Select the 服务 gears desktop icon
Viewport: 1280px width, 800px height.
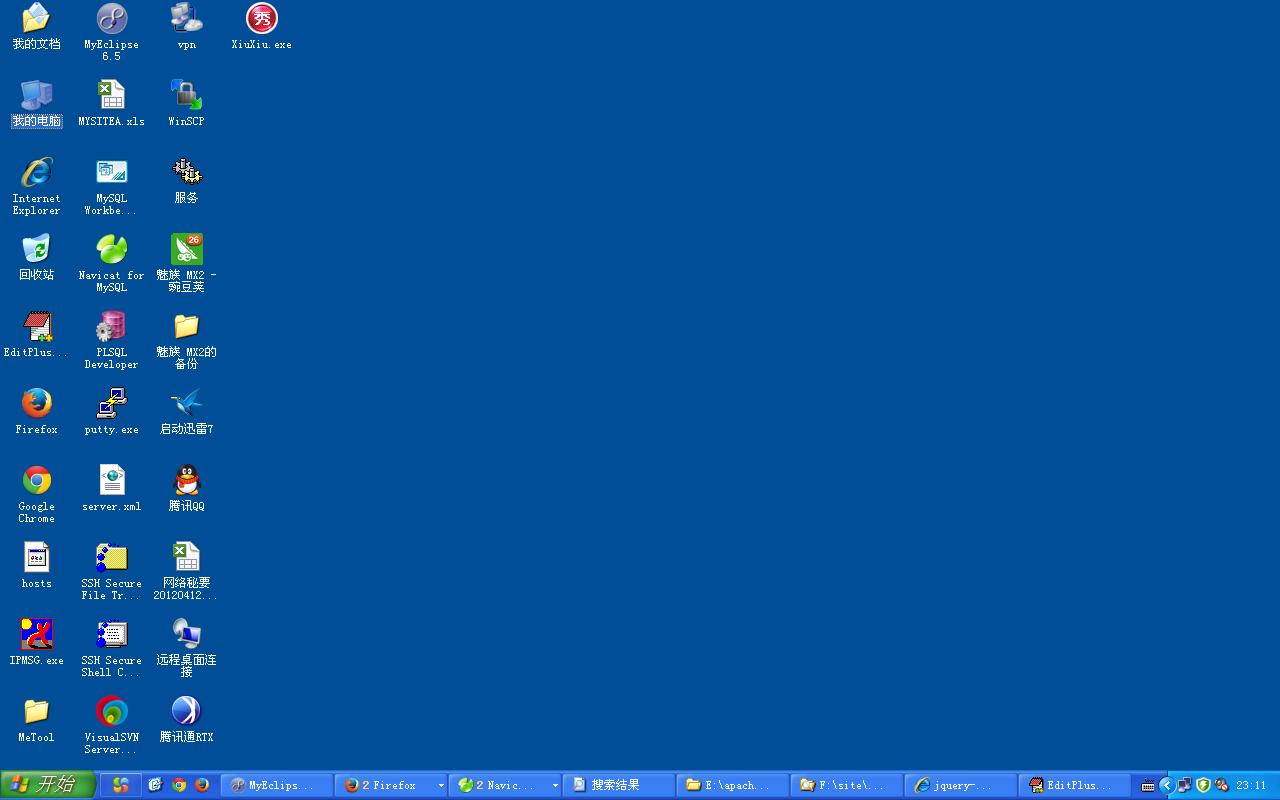click(186, 181)
